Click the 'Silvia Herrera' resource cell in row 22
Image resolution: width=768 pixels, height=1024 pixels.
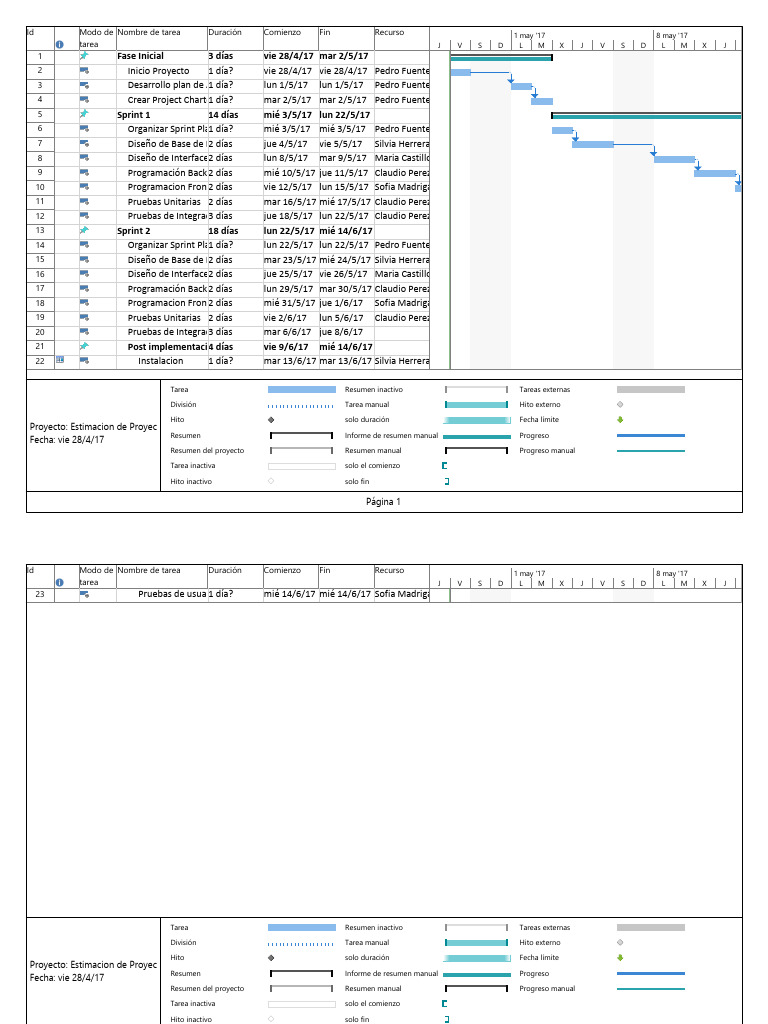click(402, 360)
